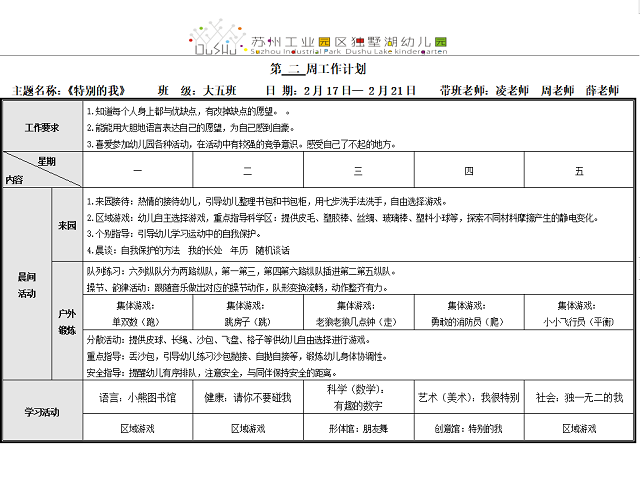
Task: Click the line 2.区域游戏 about 静电变化
Action: click(x=342, y=218)
